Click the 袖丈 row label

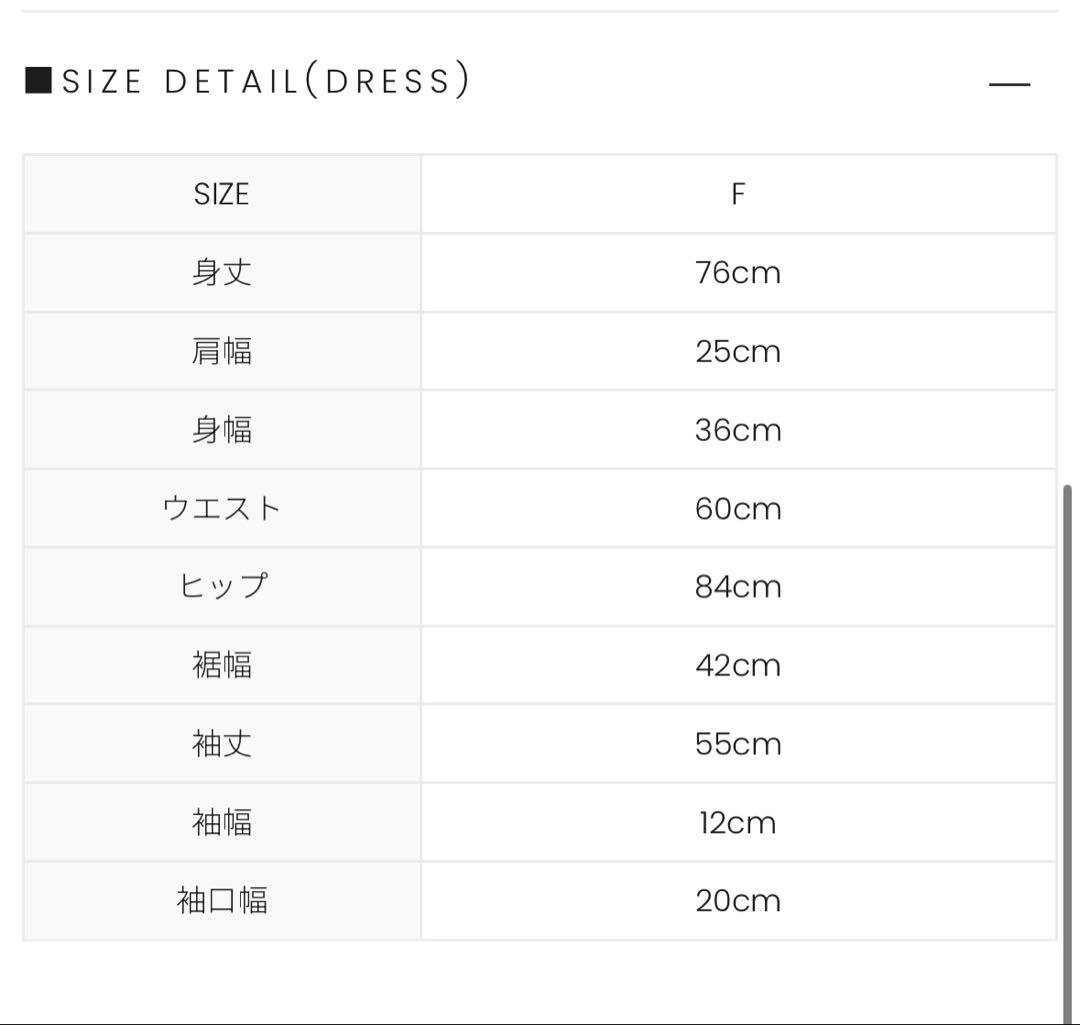coord(222,743)
